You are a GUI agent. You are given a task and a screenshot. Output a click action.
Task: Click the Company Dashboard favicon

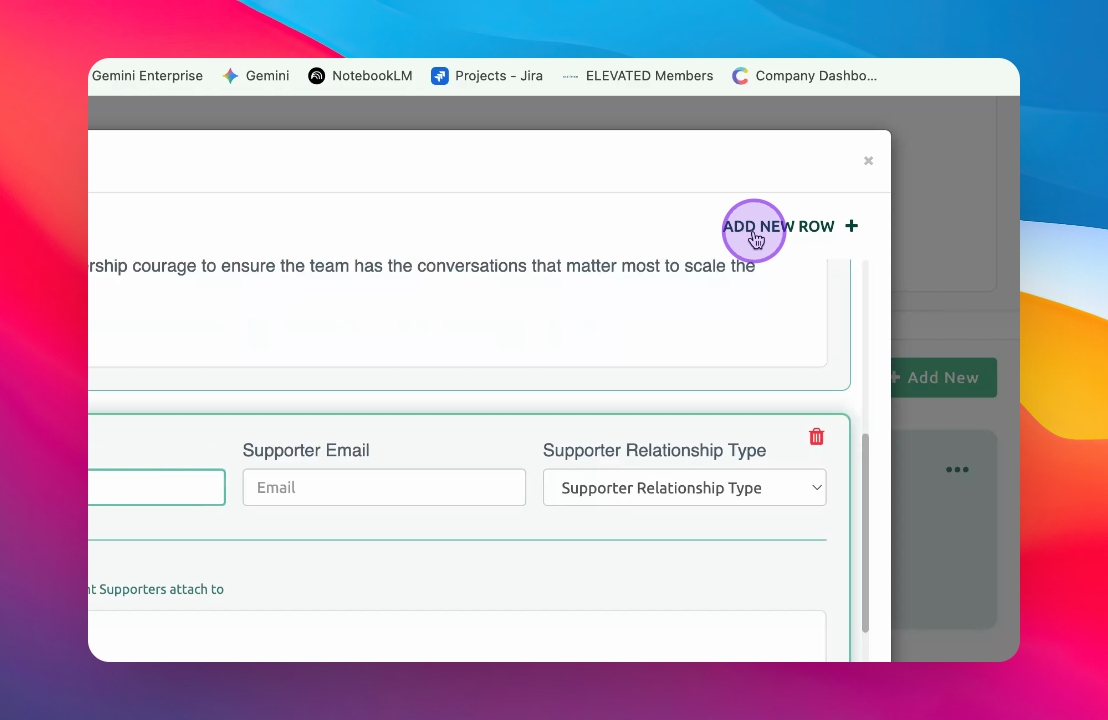740,76
